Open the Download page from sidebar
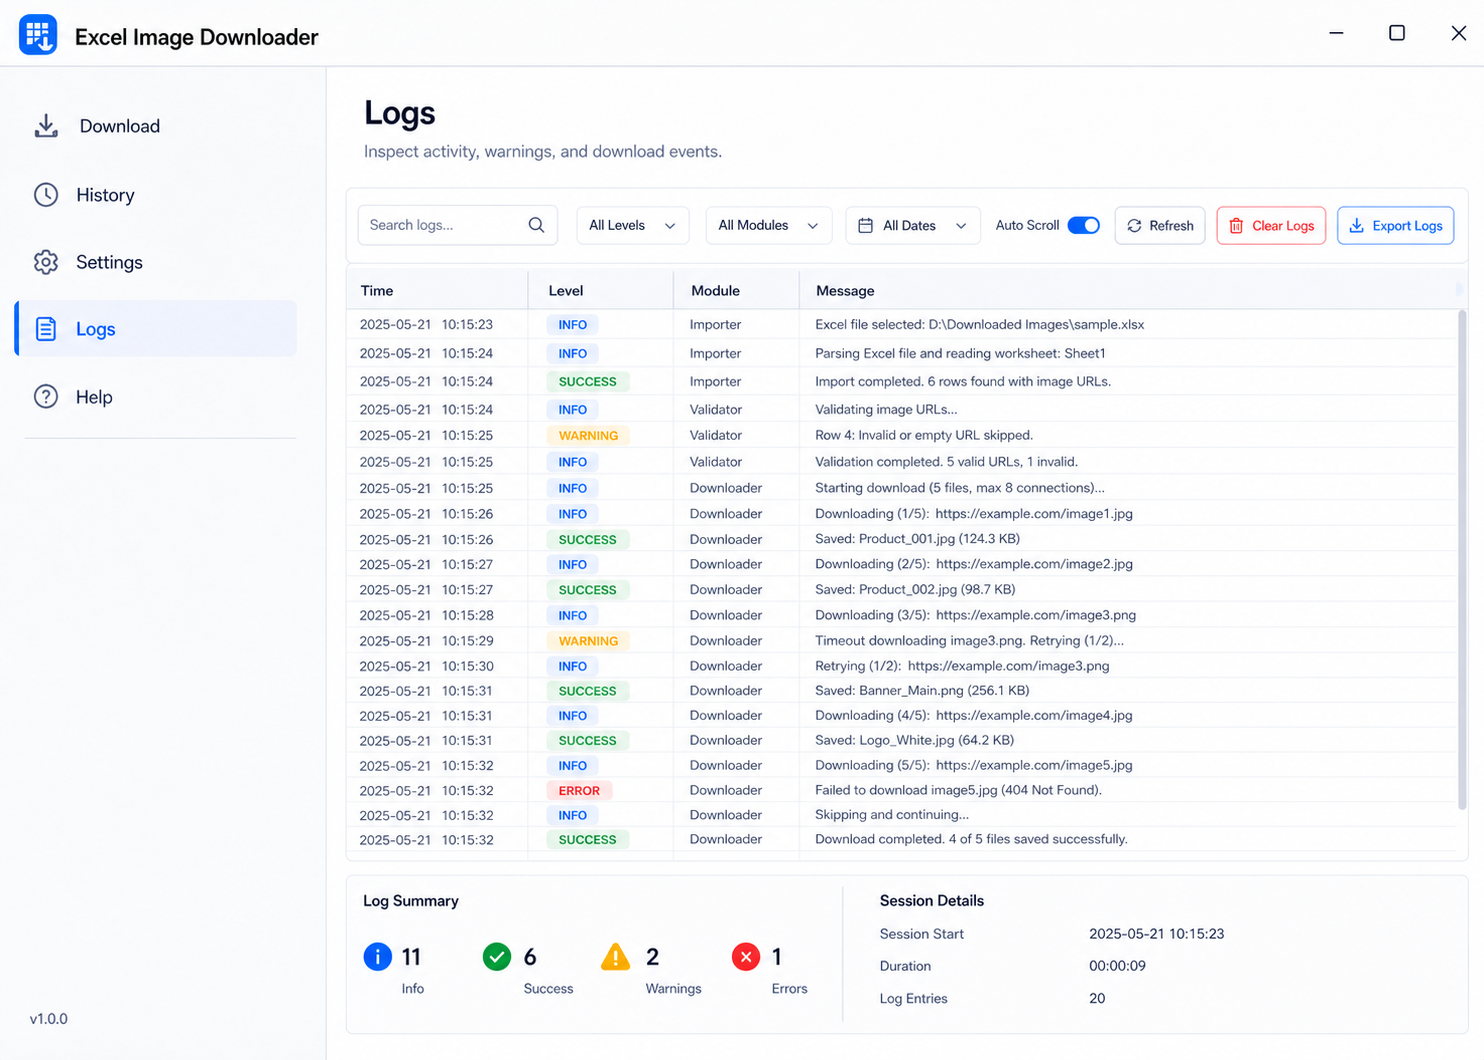Viewport: 1484px width, 1060px height. click(x=156, y=126)
